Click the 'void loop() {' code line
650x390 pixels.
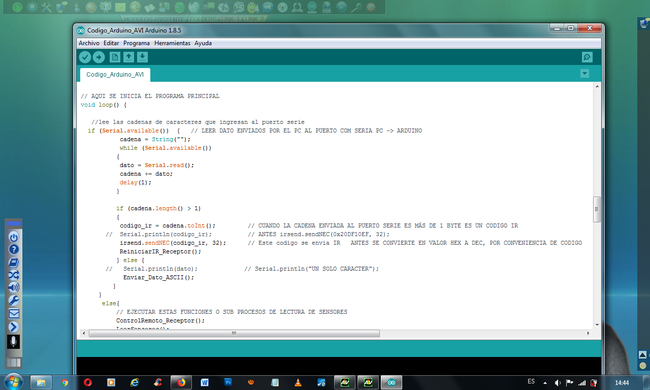(x=104, y=105)
